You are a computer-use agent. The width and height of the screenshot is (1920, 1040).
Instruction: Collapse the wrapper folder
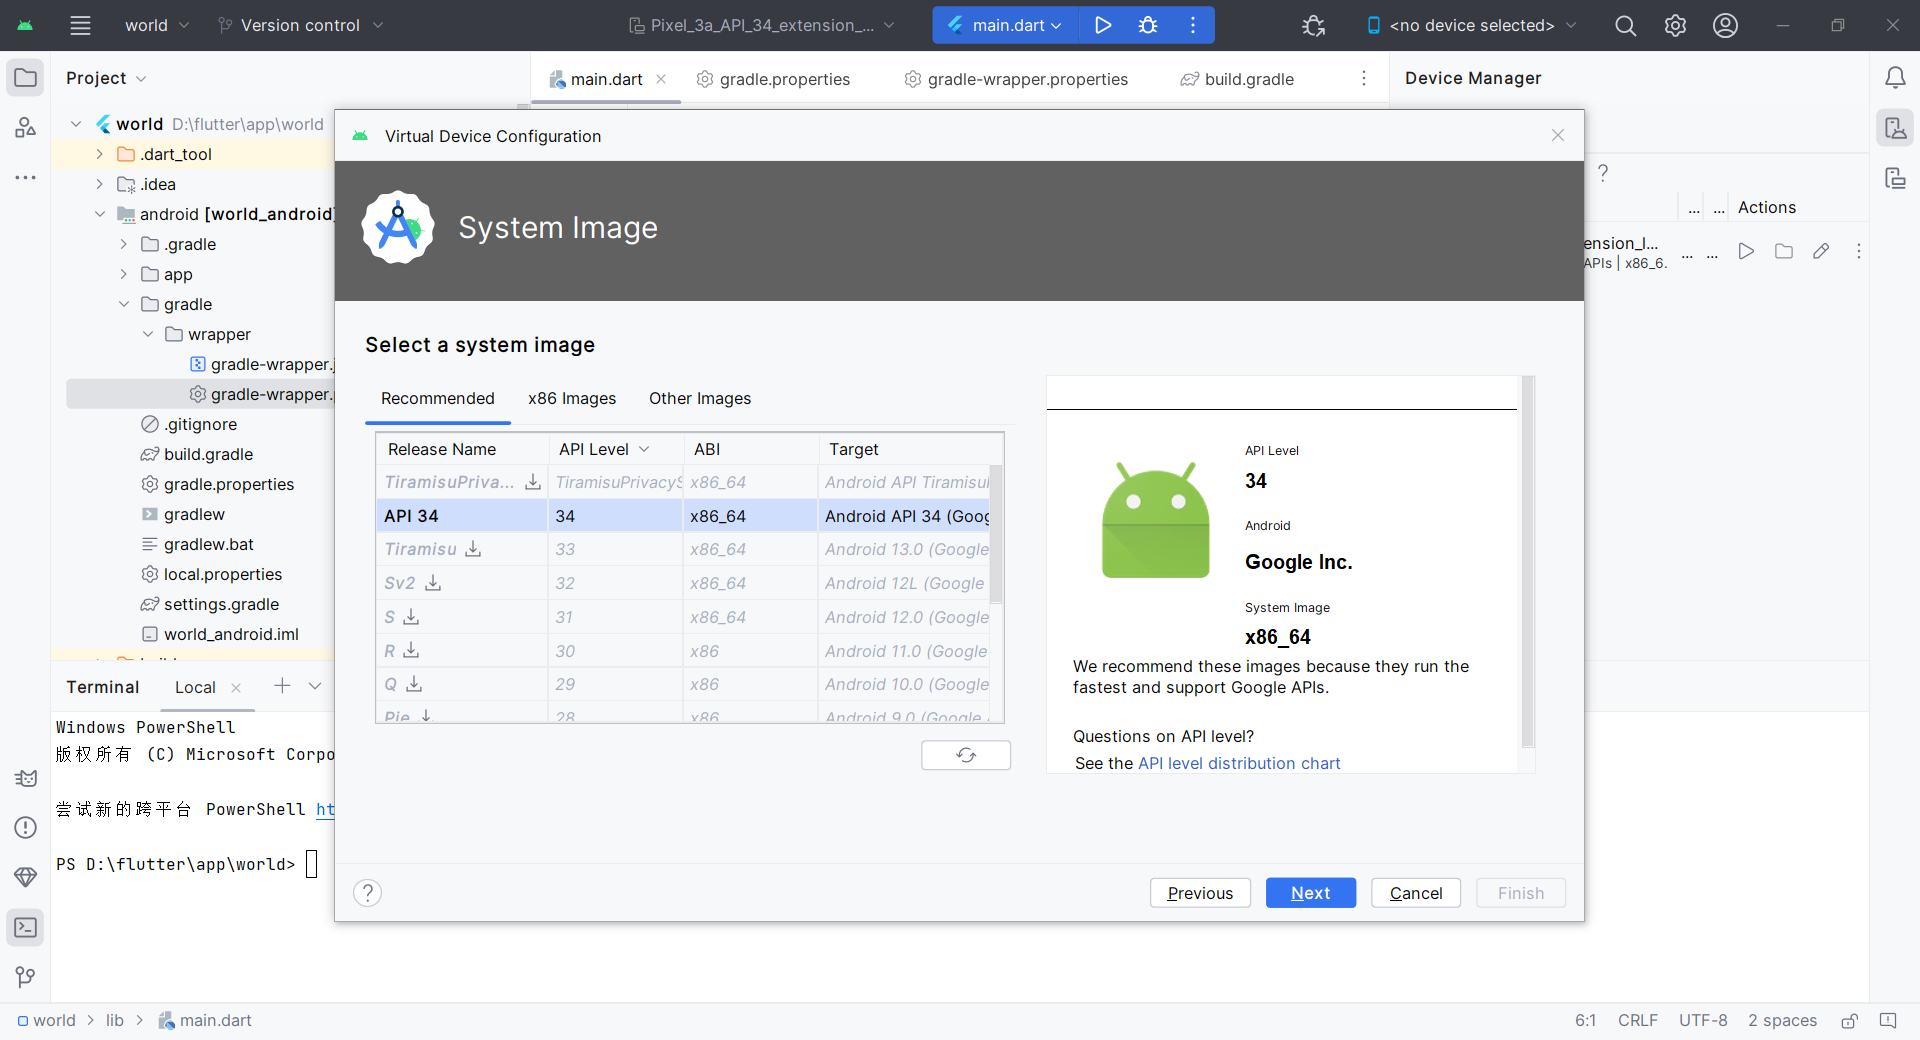148,334
